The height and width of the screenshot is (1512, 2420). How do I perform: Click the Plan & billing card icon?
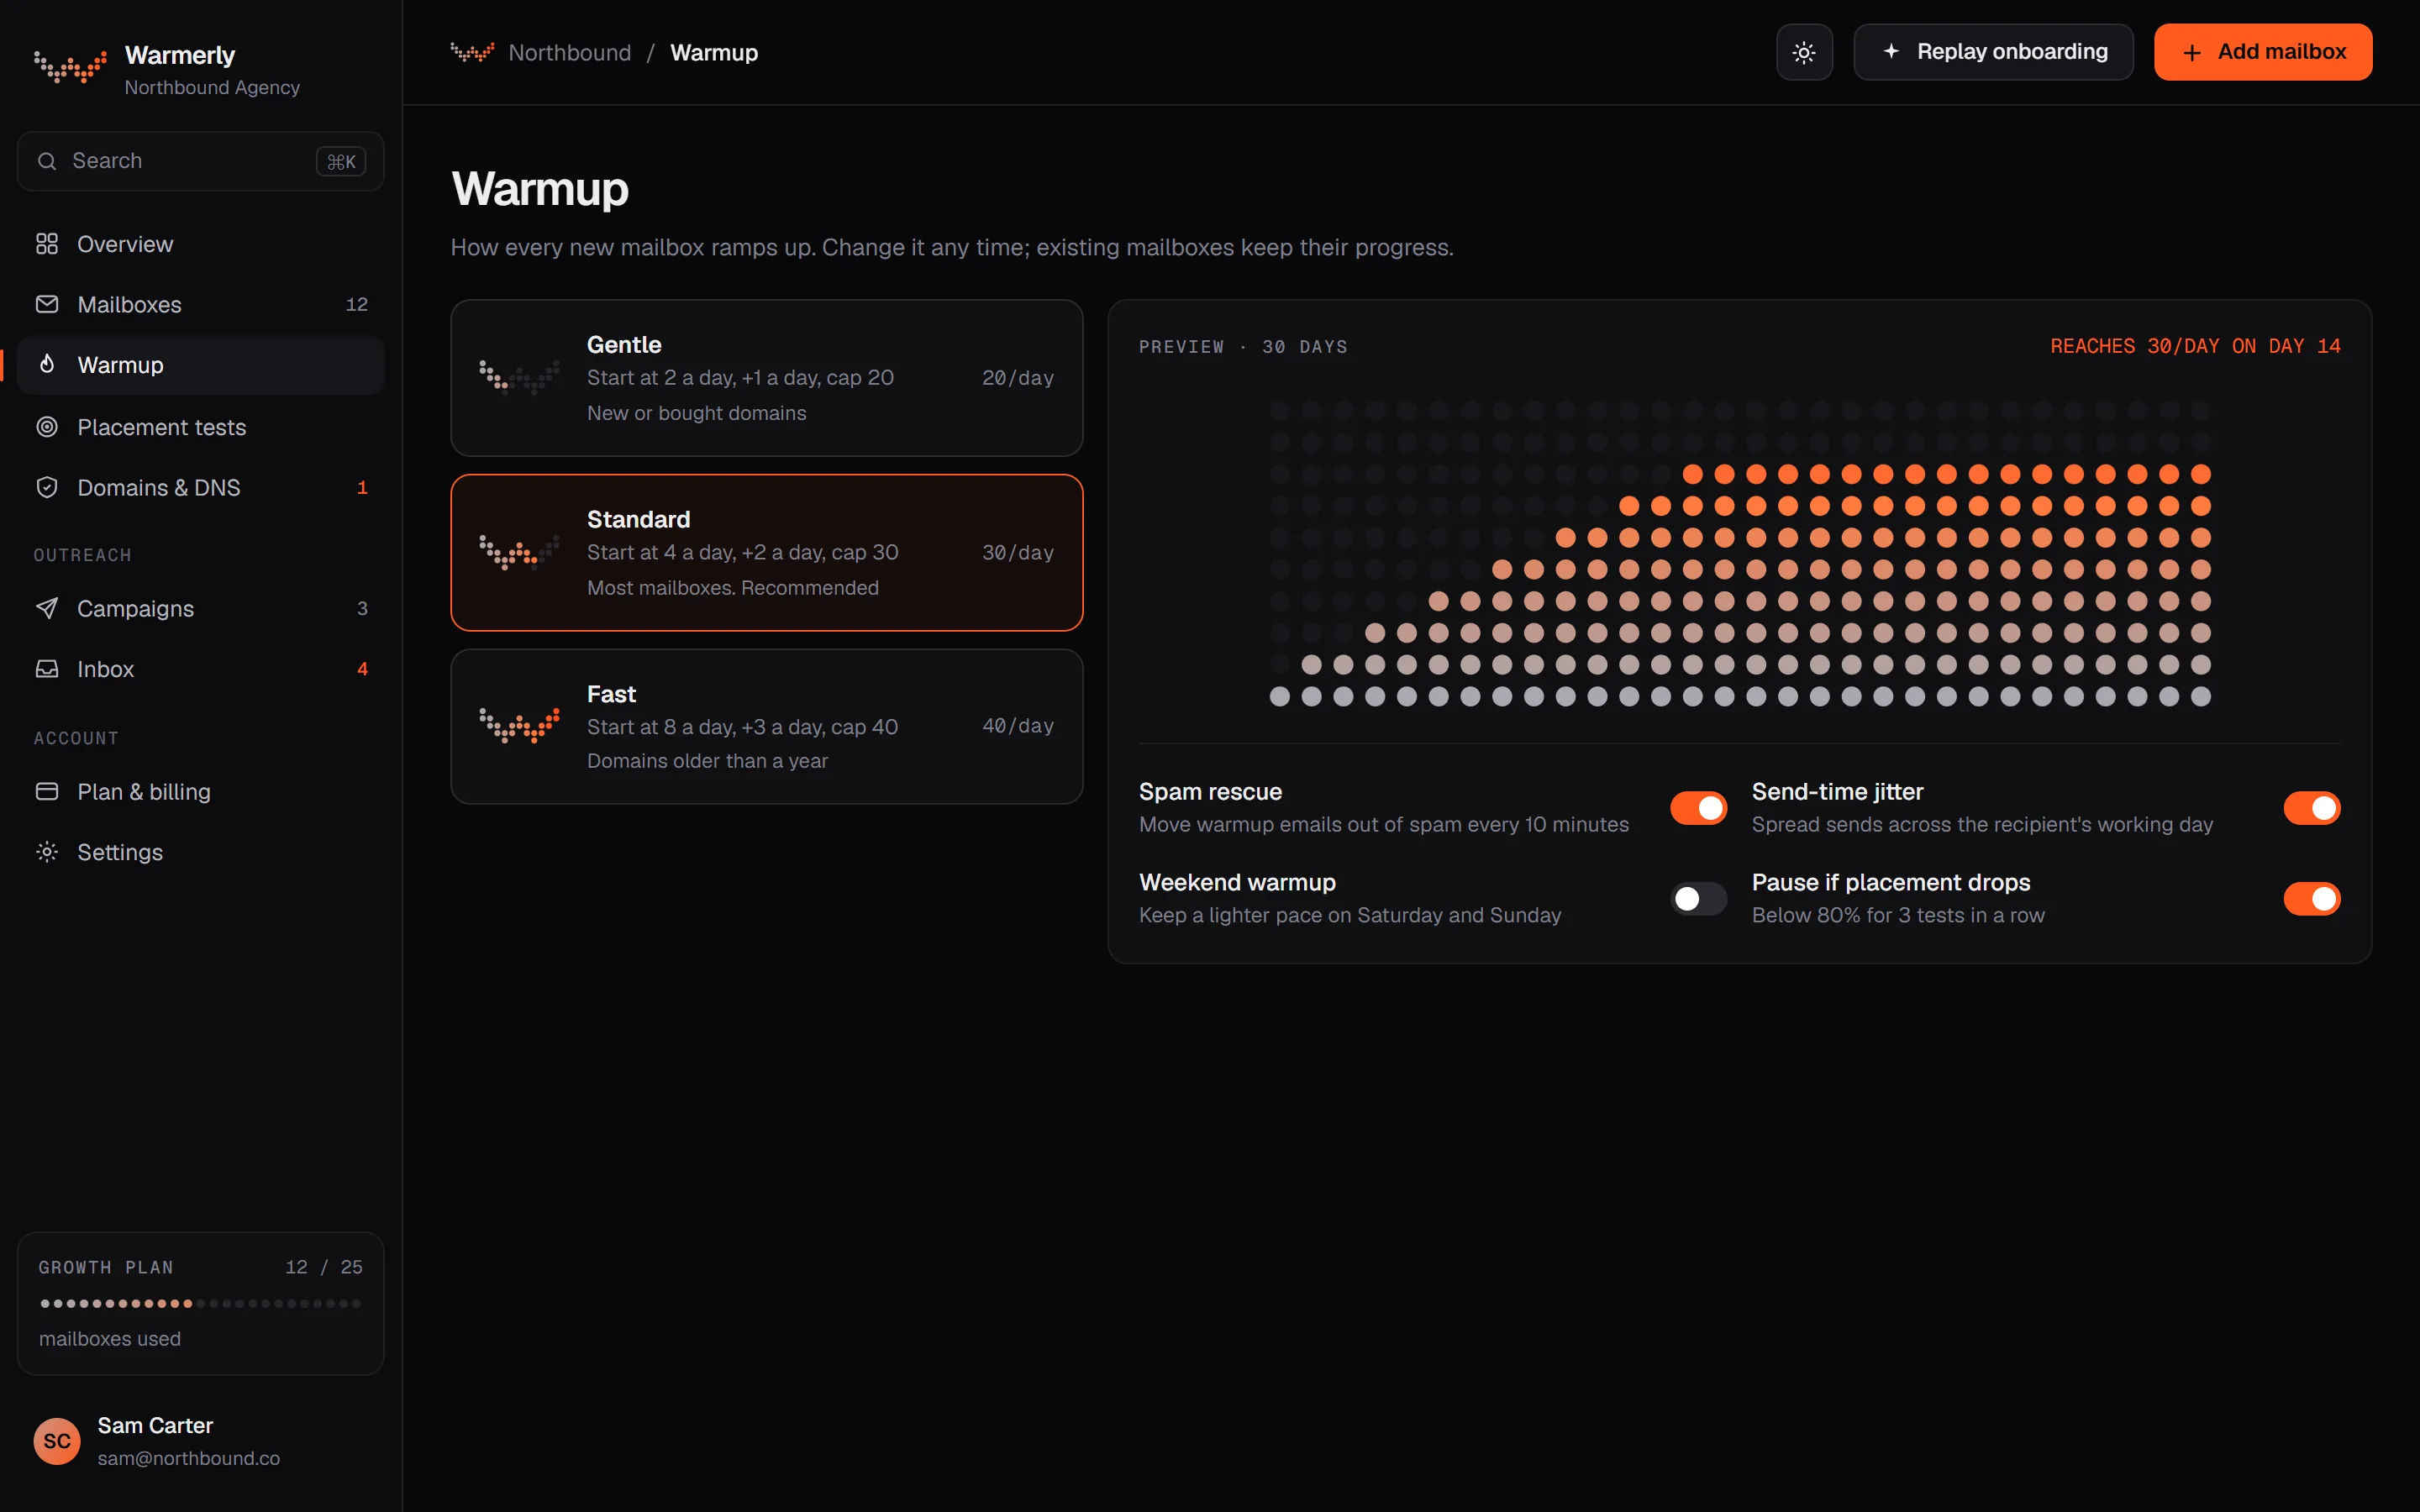(47, 791)
